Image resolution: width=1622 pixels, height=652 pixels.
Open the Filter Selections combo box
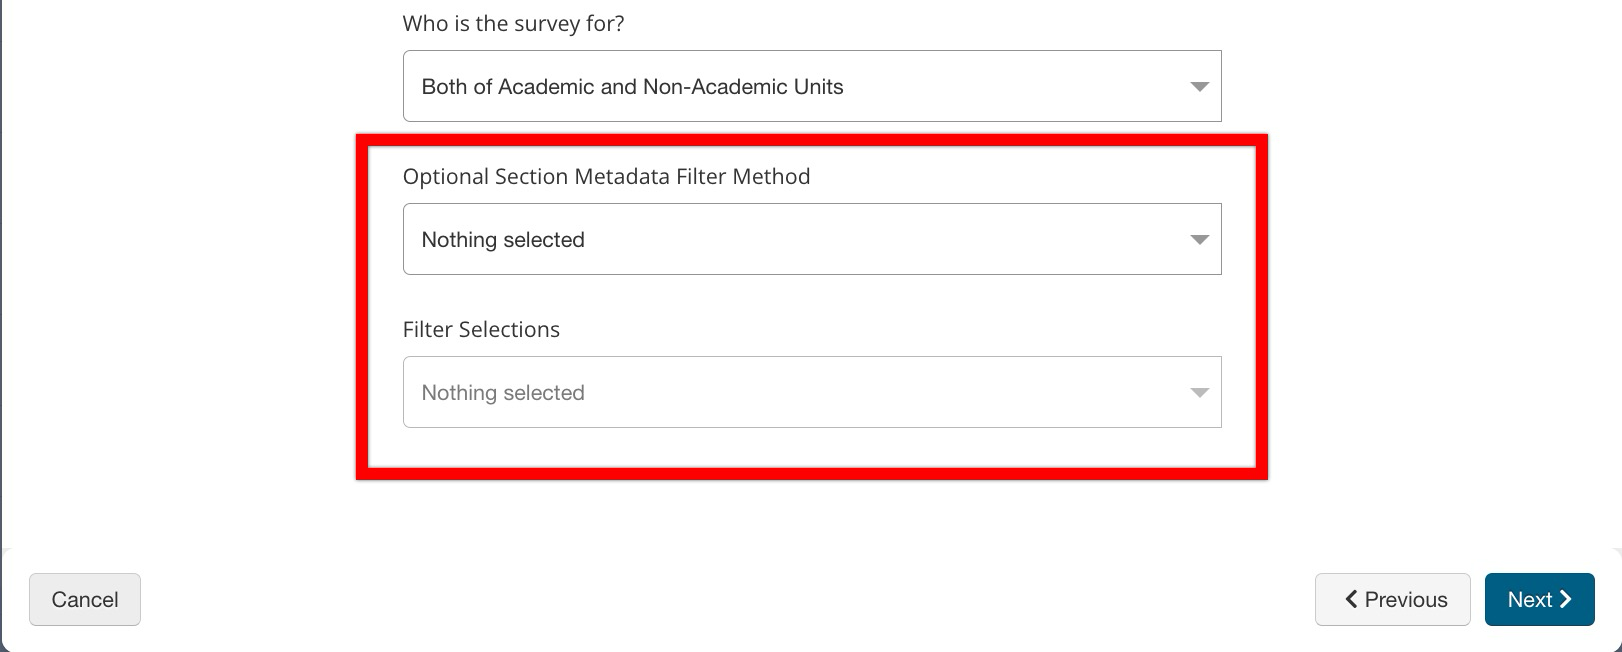pyautogui.click(x=811, y=393)
